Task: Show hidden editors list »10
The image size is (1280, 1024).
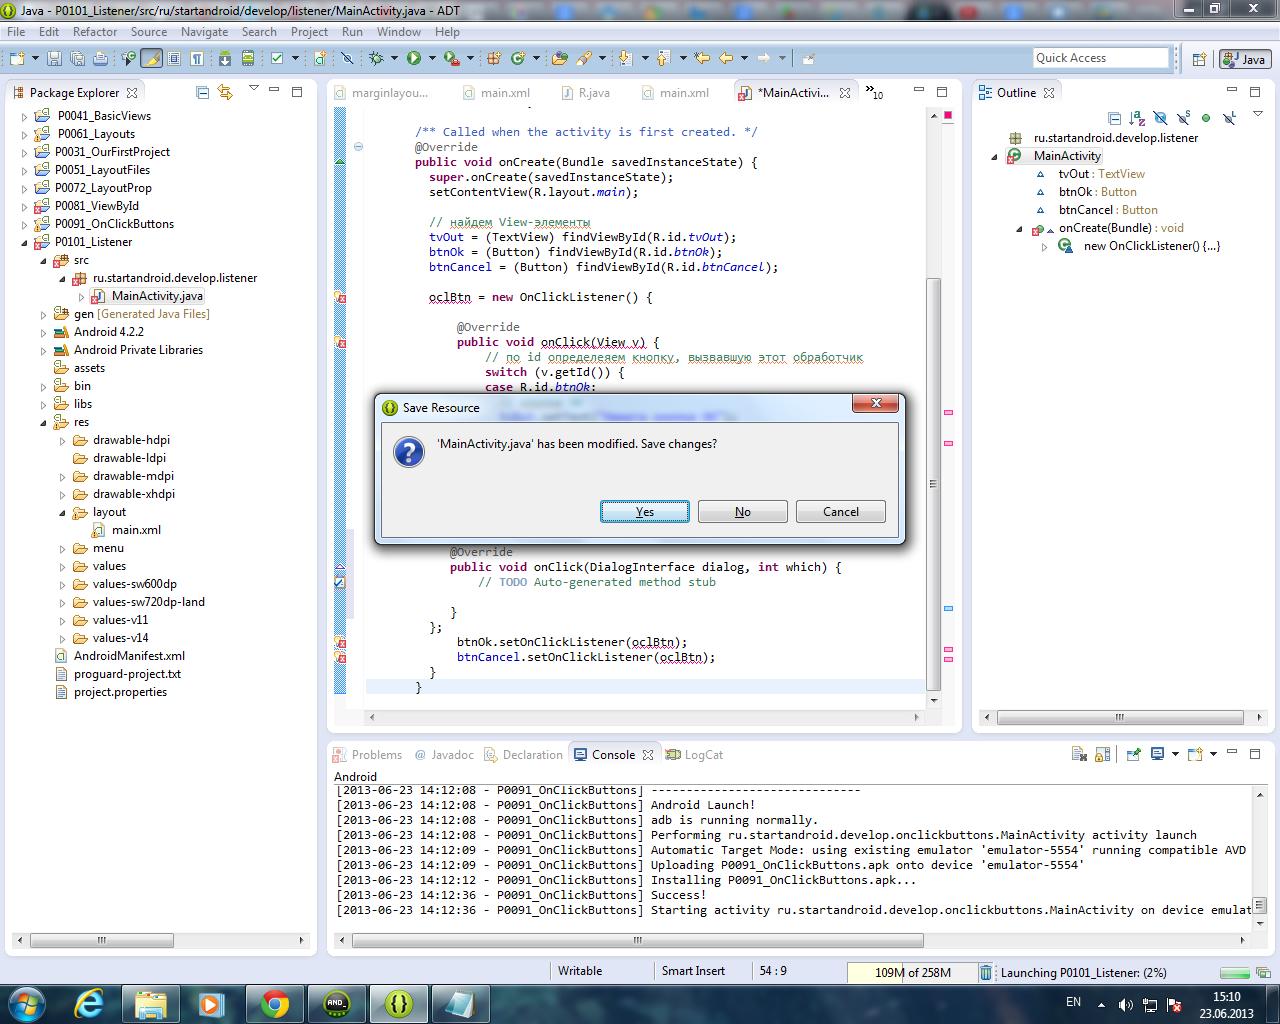Action: click(877, 93)
